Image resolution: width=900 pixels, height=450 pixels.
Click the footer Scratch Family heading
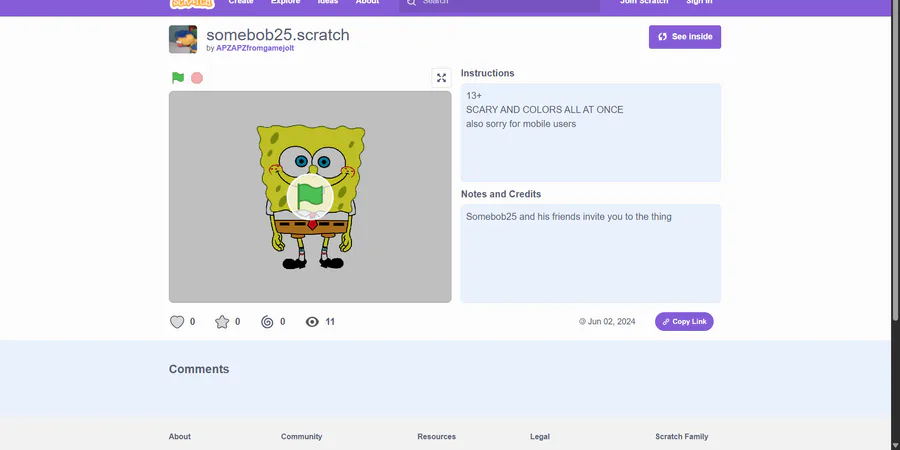[x=681, y=436]
